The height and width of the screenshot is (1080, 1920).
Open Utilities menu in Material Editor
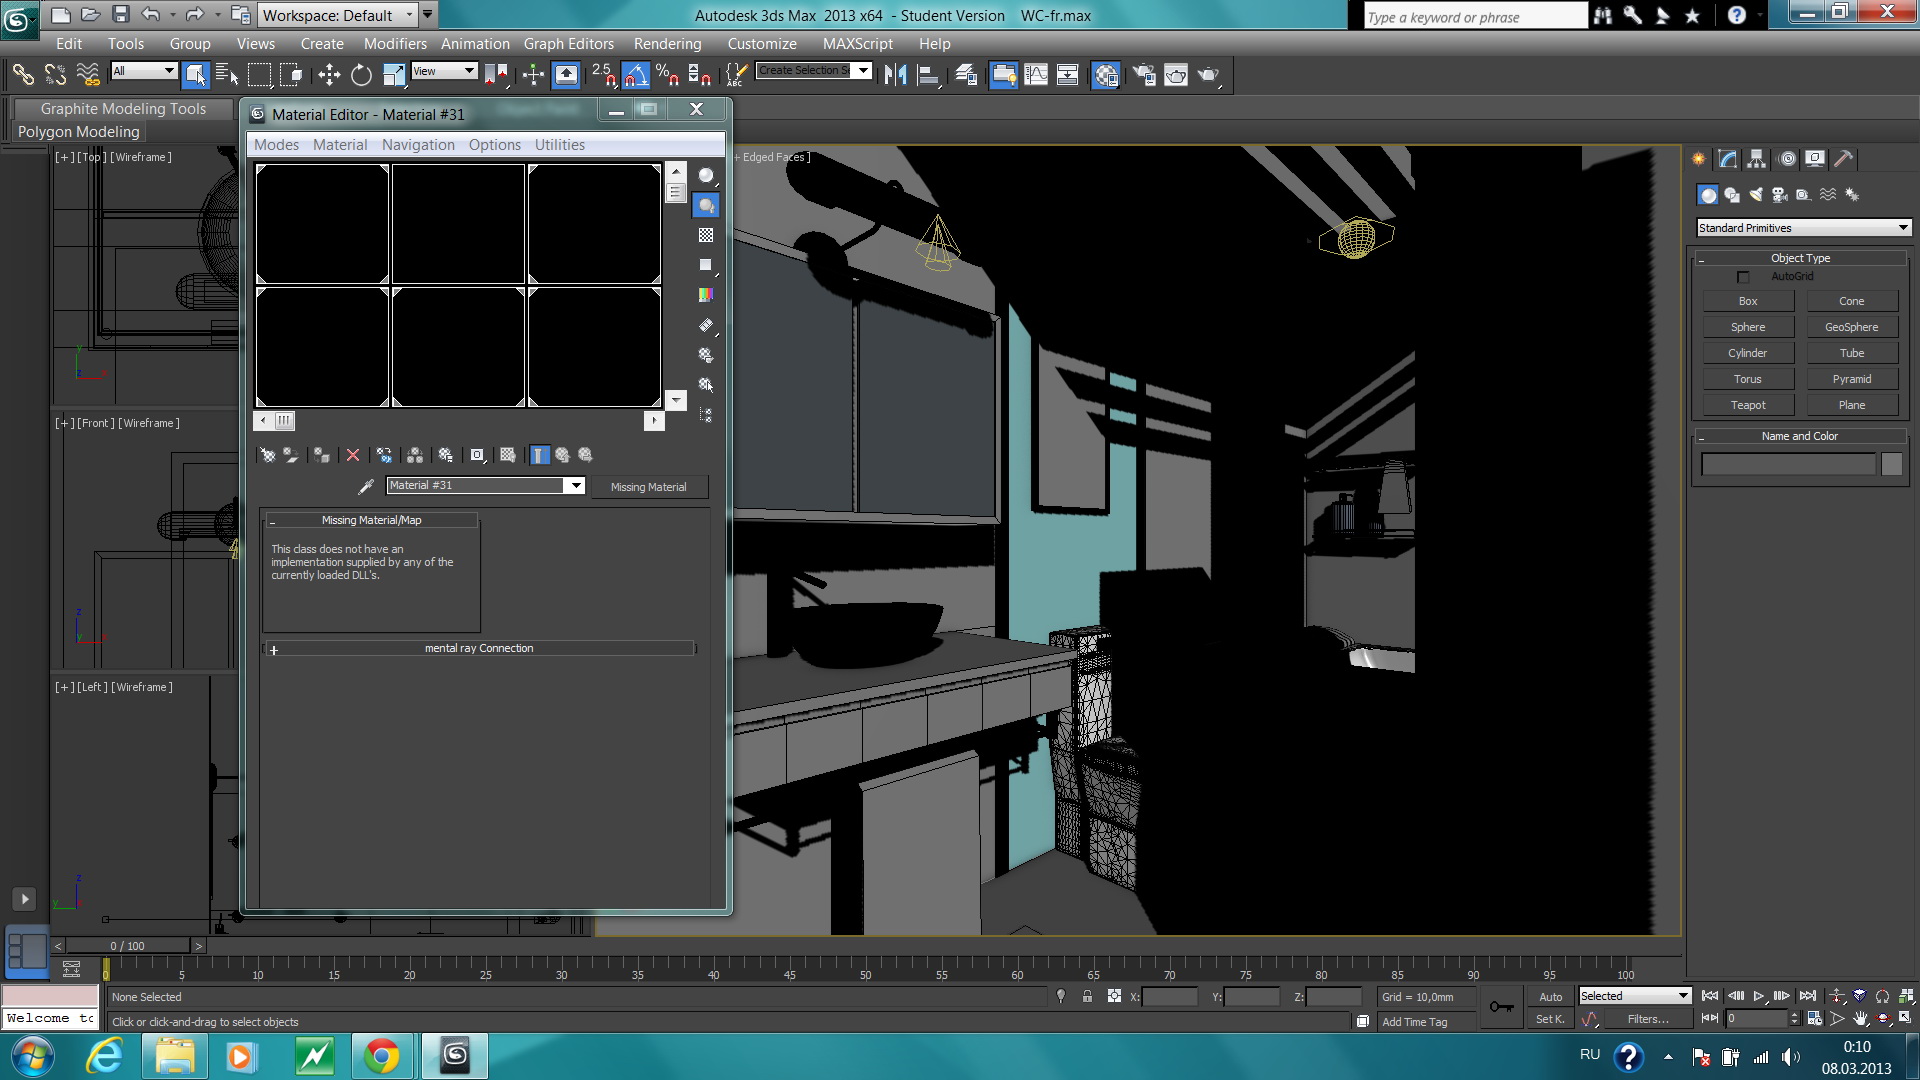(559, 145)
